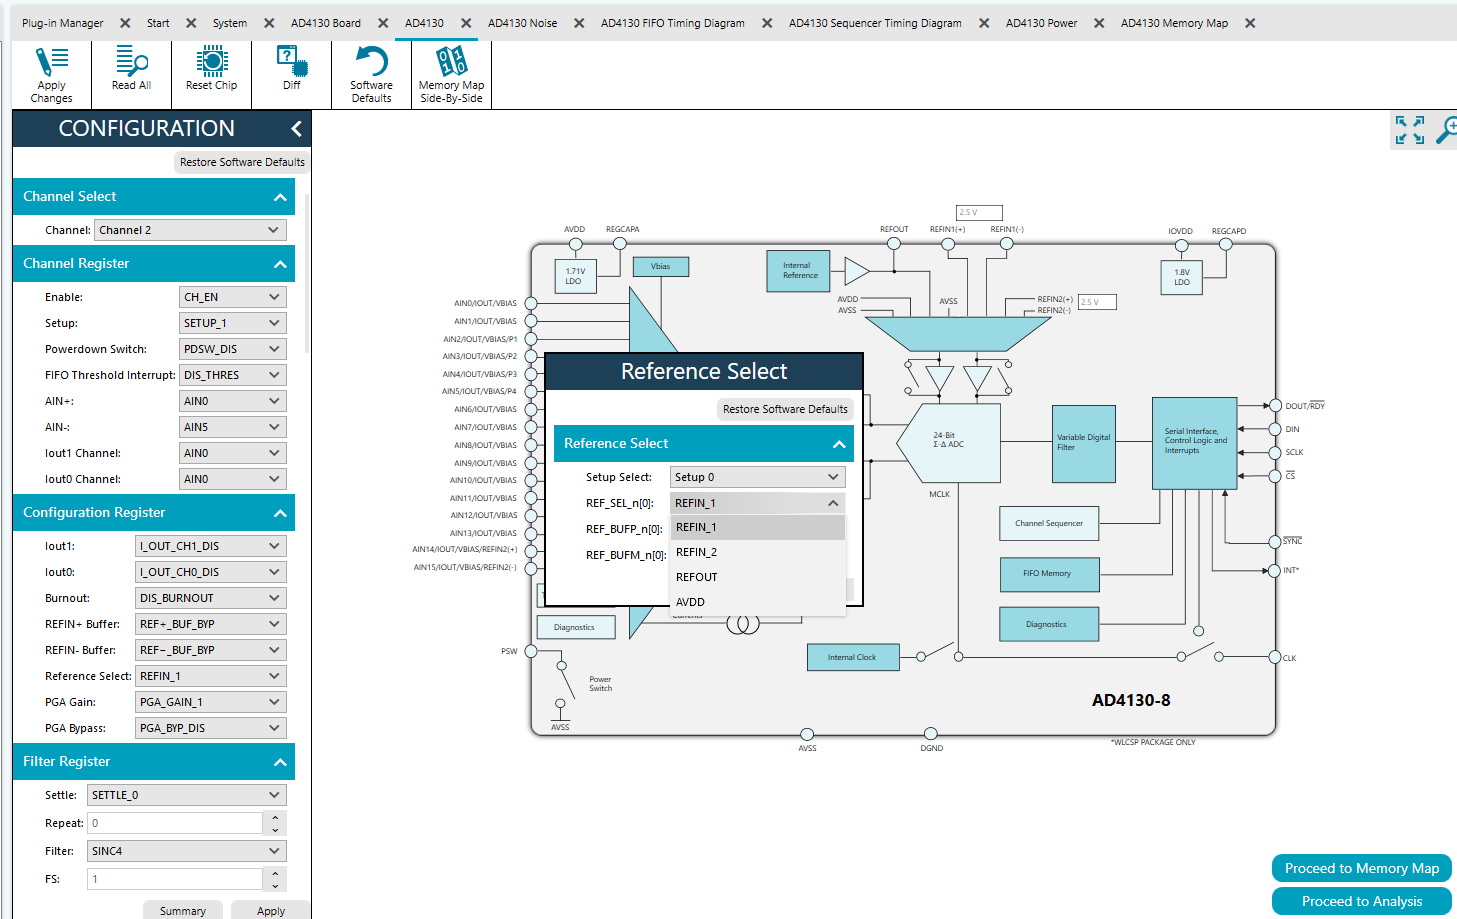Click the FIFO Memory block

click(1049, 574)
